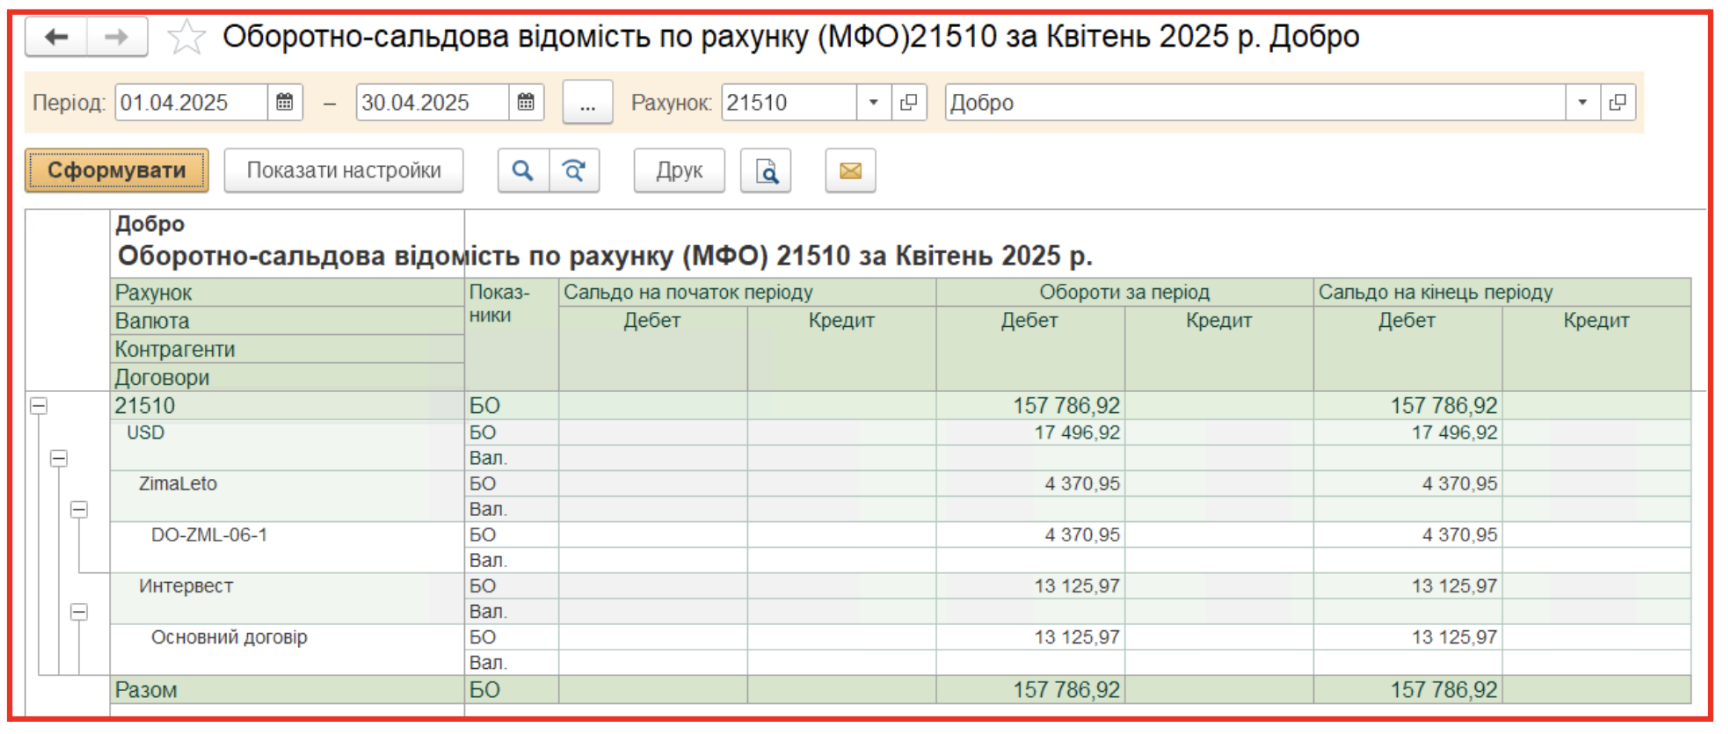Open the account 21510 record icon
Viewport: 1728px width, 734px height.
(909, 102)
